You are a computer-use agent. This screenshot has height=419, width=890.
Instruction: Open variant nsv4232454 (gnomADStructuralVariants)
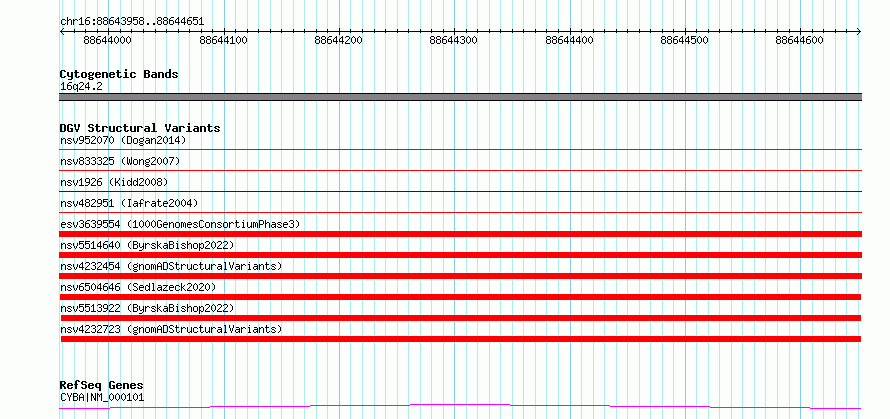(x=171, y=266)
